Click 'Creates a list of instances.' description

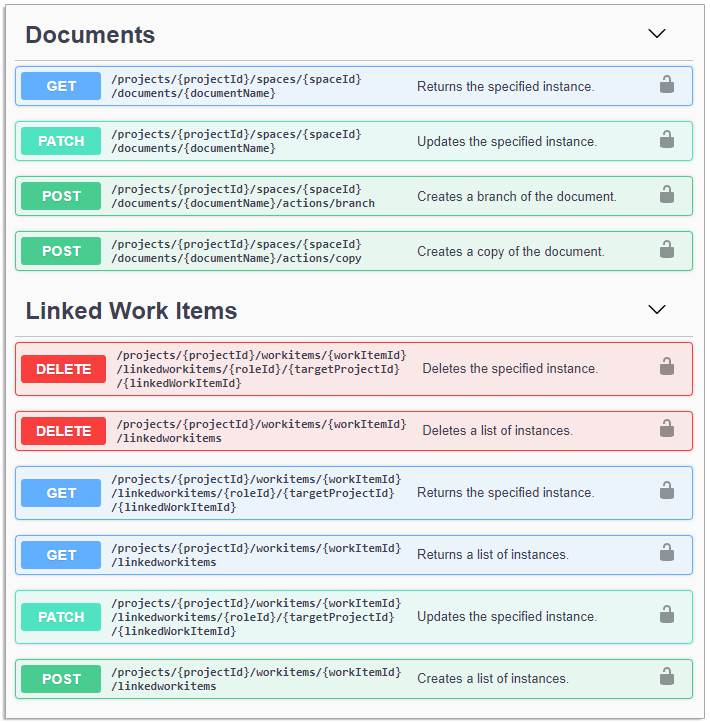pos(493,678)
